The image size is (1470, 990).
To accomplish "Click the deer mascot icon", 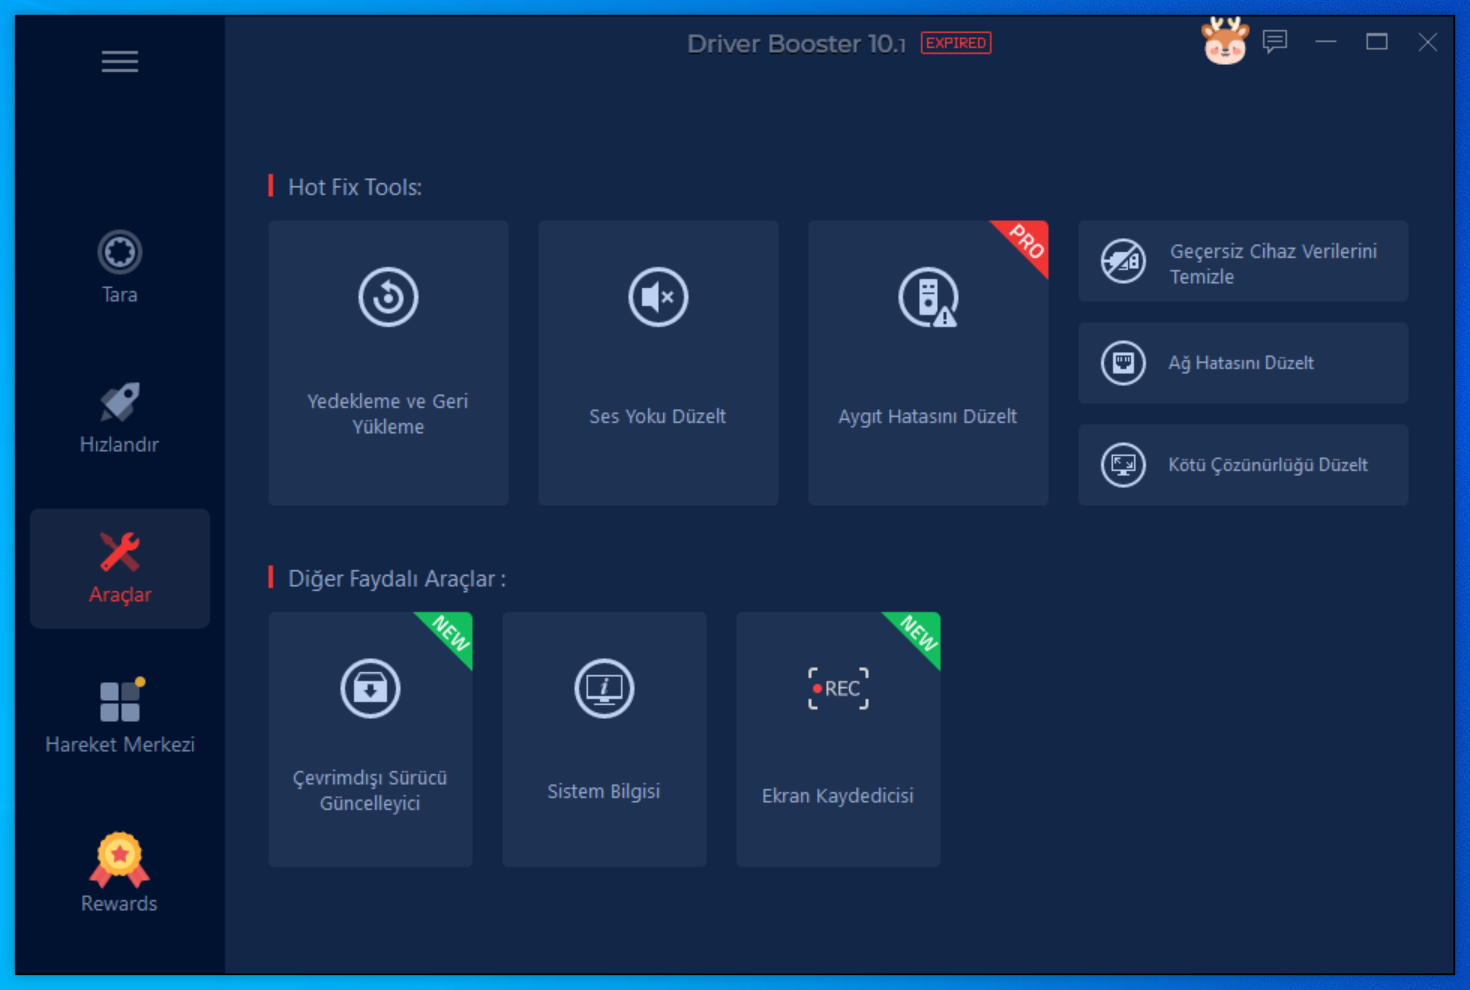I will click(x=1224, y=41).
